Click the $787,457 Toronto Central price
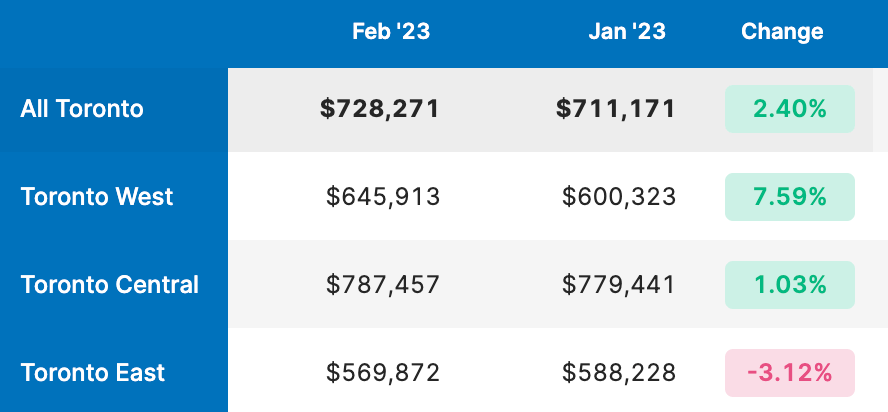 pos(383,285)
